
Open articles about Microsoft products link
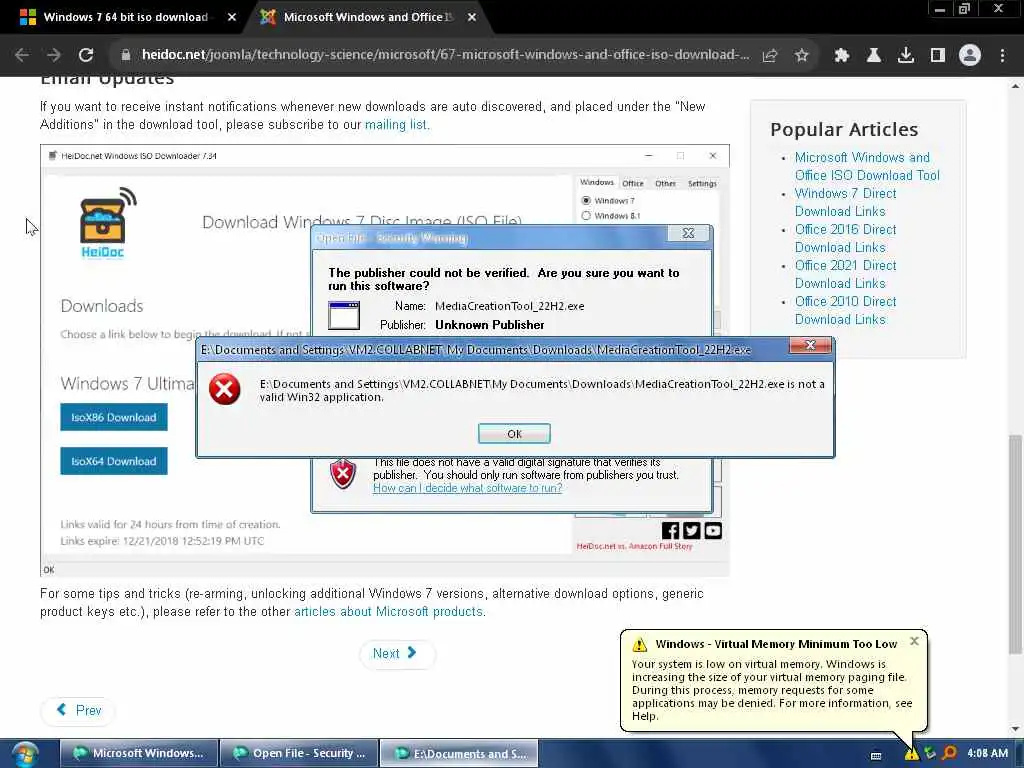coord(389,612)
